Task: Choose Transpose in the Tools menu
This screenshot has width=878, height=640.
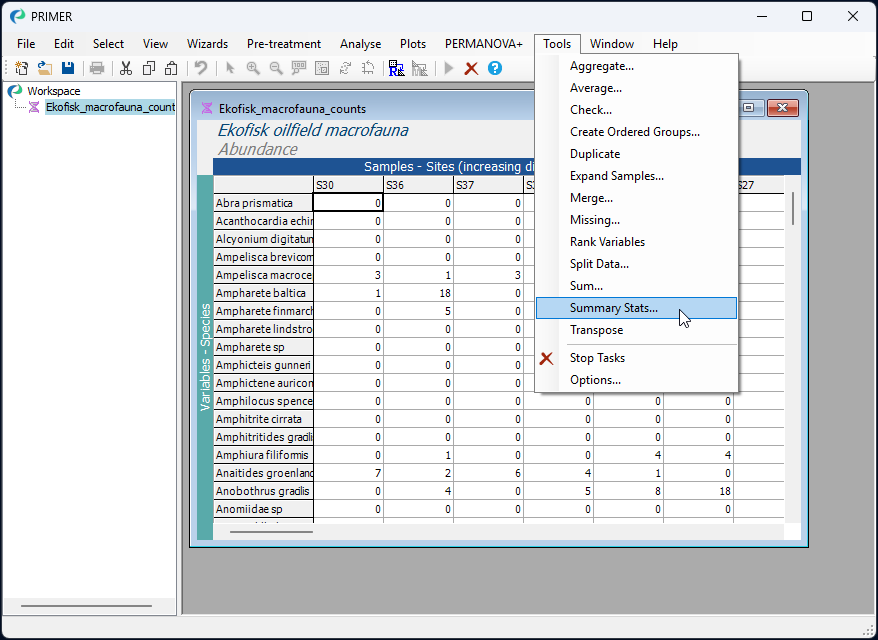Action: [596, 330]
